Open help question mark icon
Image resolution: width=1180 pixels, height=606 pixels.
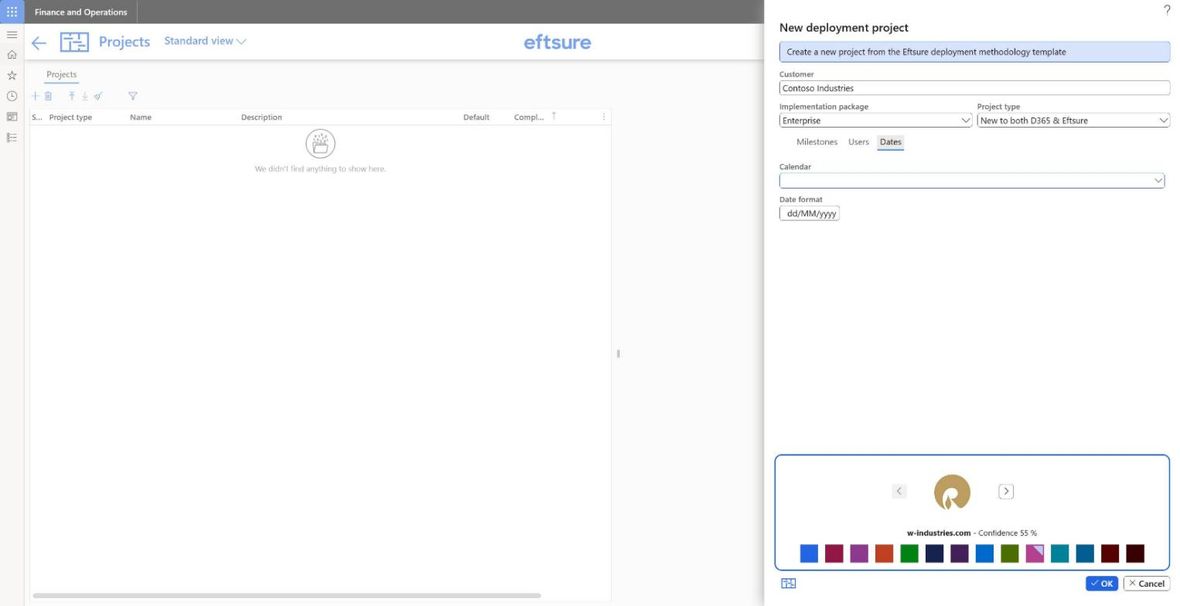[x=1167, y=10]
